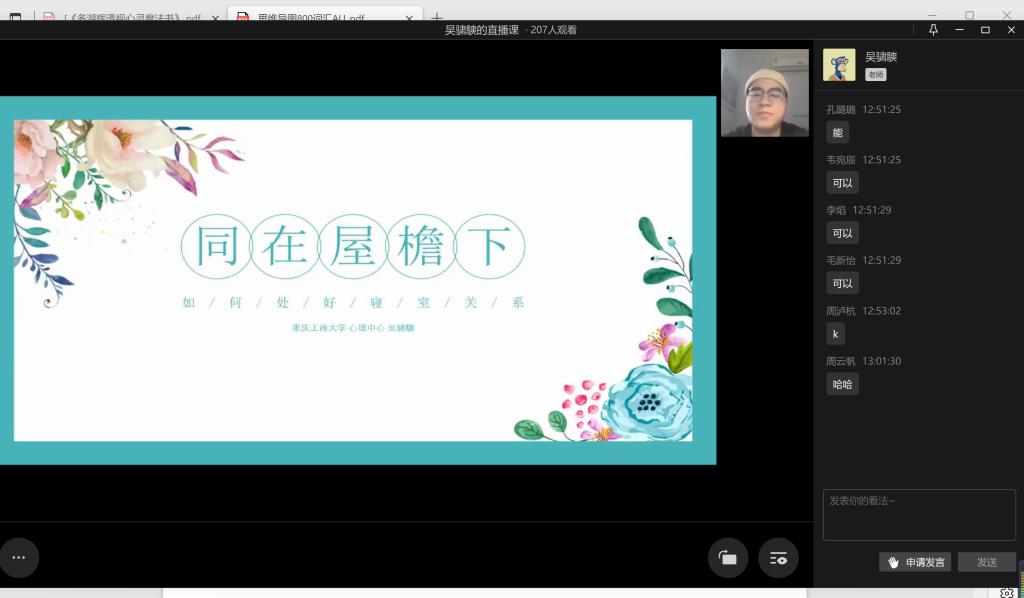Pin the live stream window on top
Screen dimensions: 1024x598
tap(933, 30)
